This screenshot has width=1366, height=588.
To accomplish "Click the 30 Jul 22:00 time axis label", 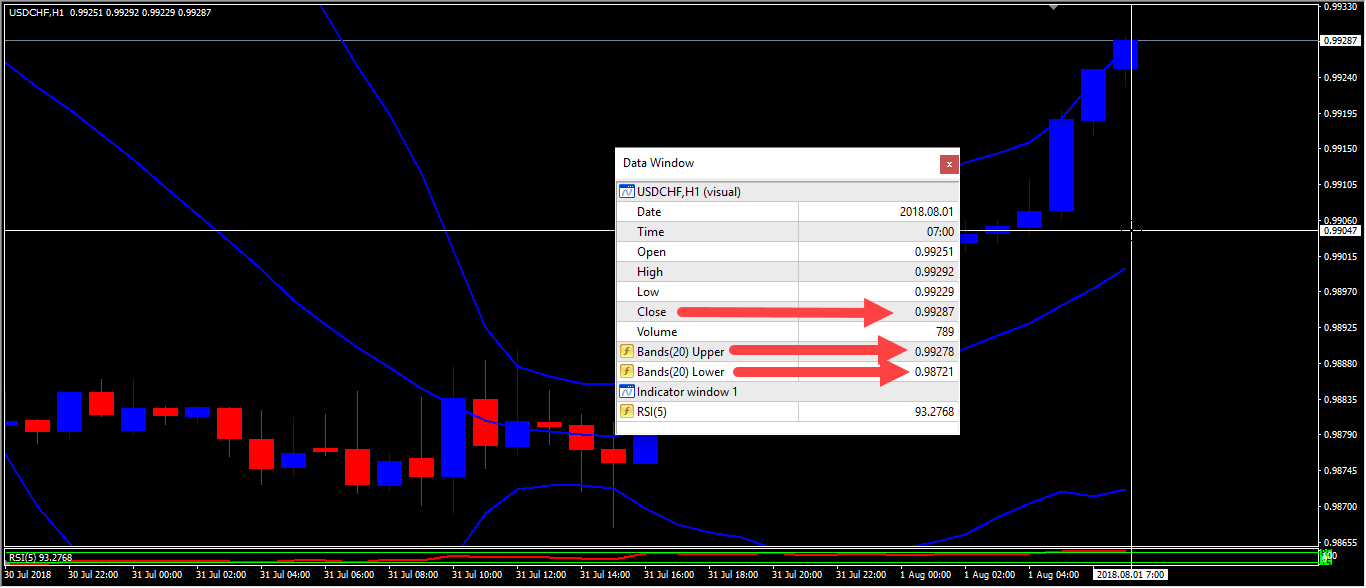I will pos(93,575).
